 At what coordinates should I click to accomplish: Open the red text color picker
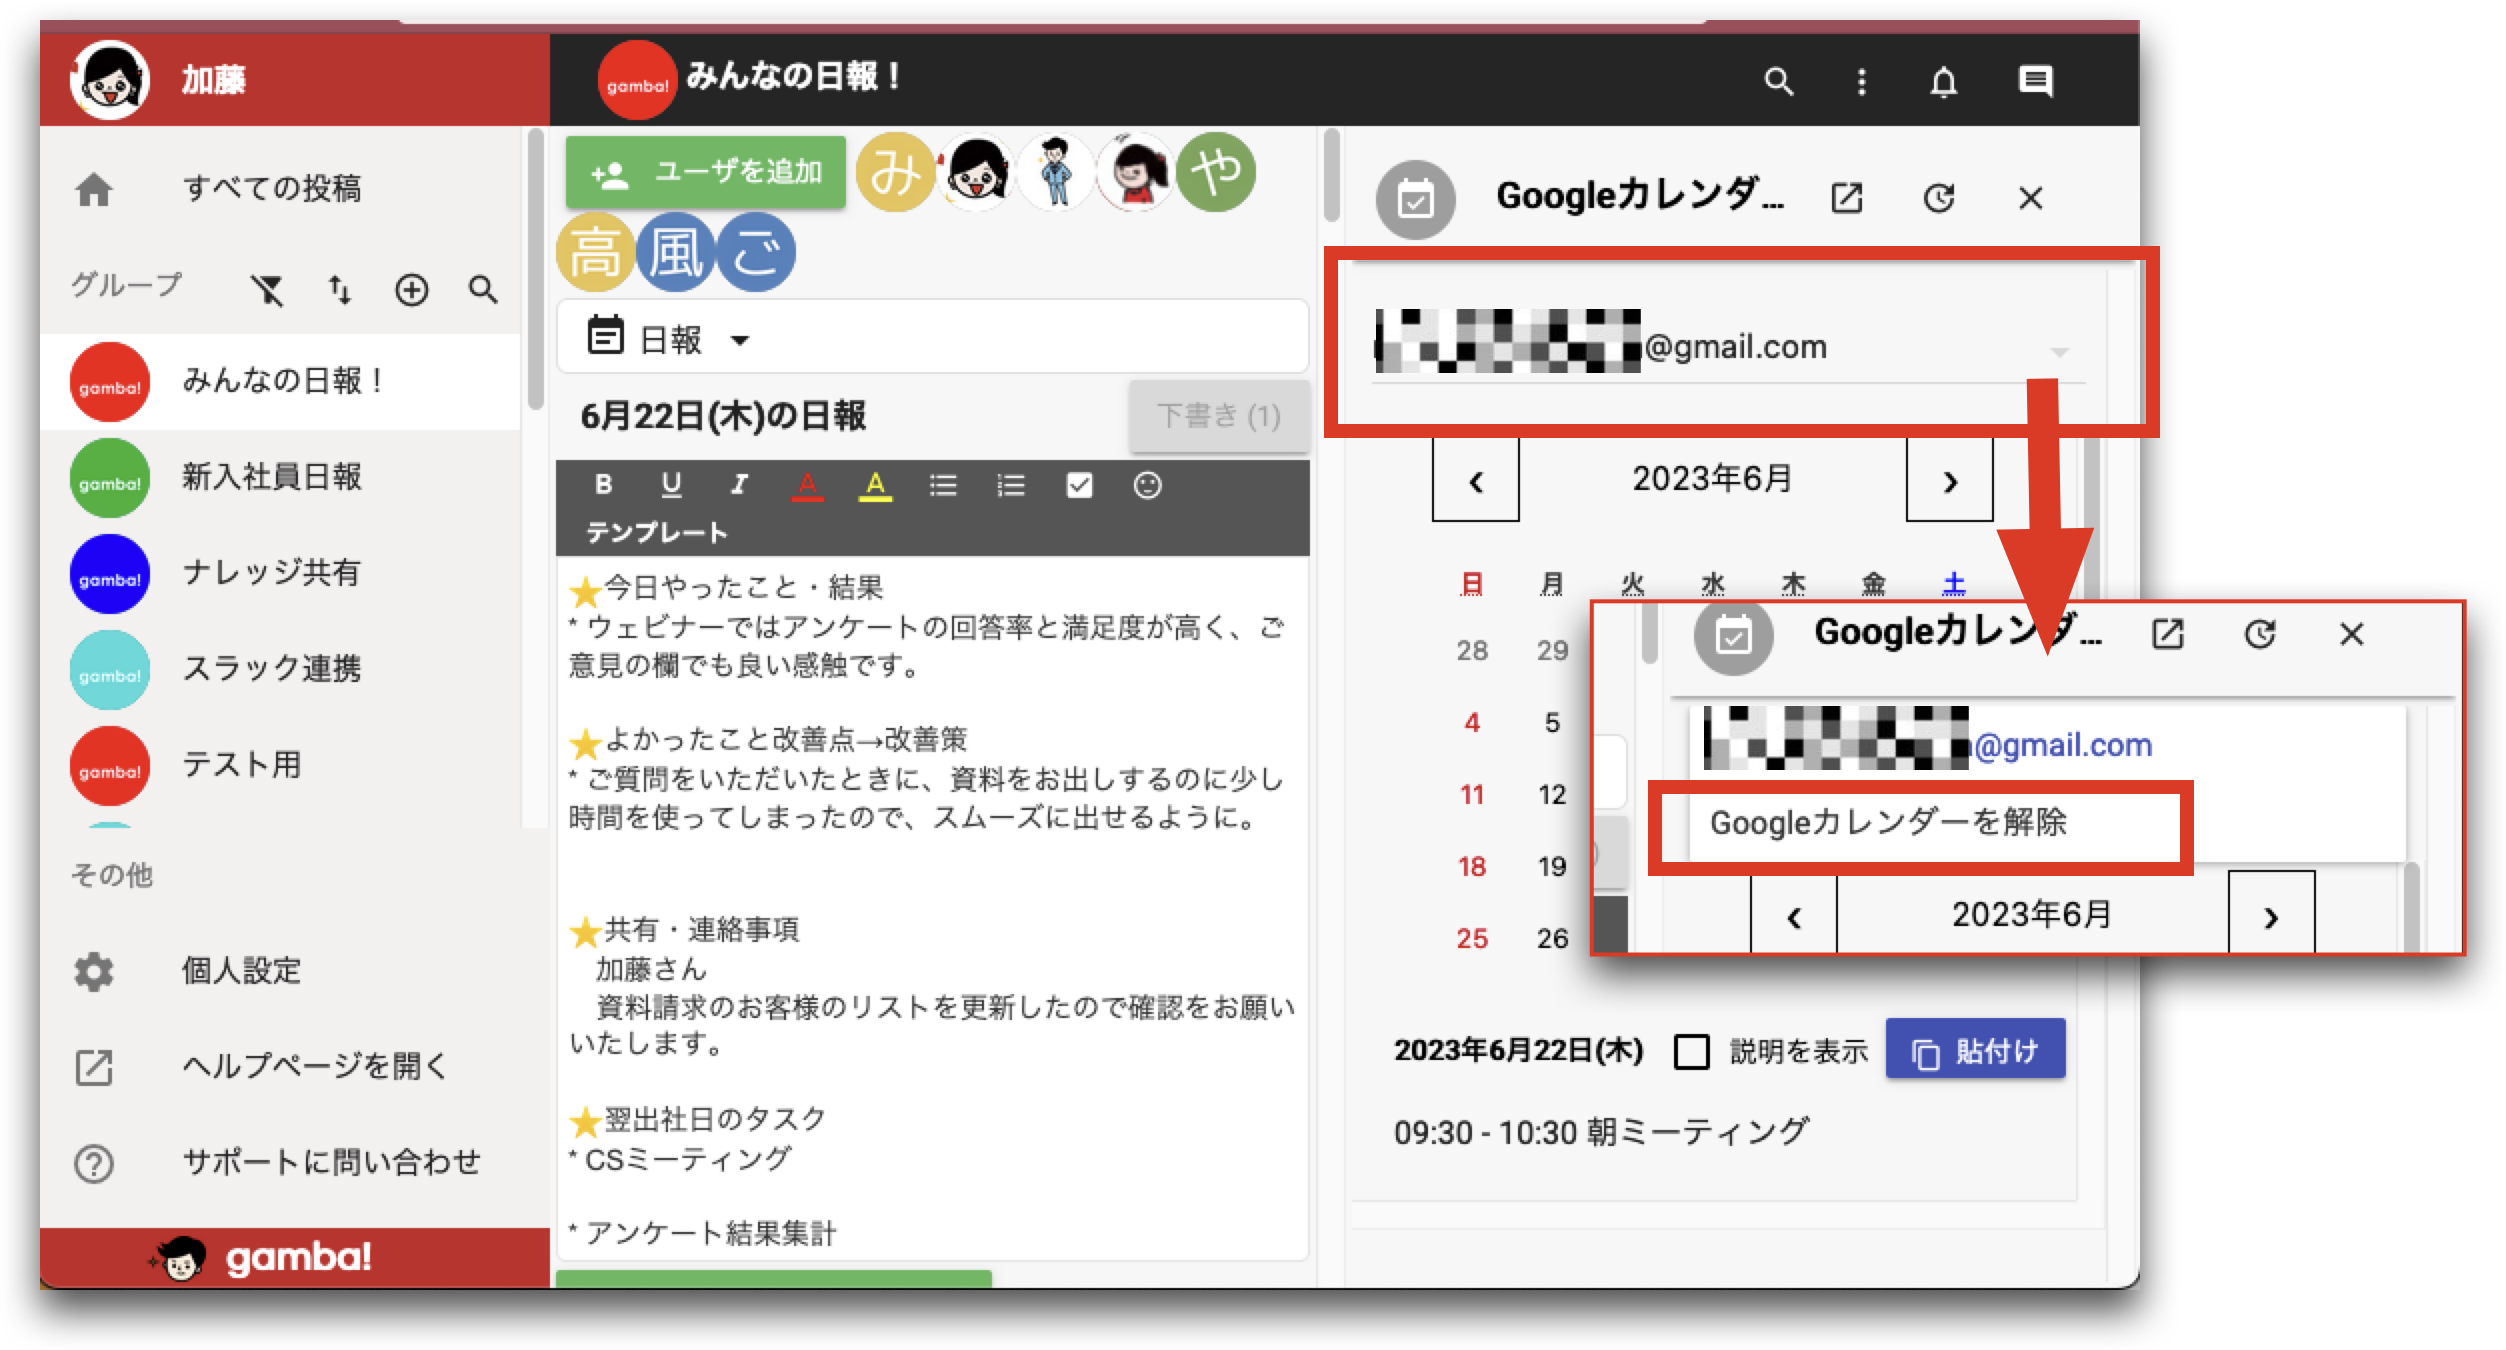[x=807, y=486]
